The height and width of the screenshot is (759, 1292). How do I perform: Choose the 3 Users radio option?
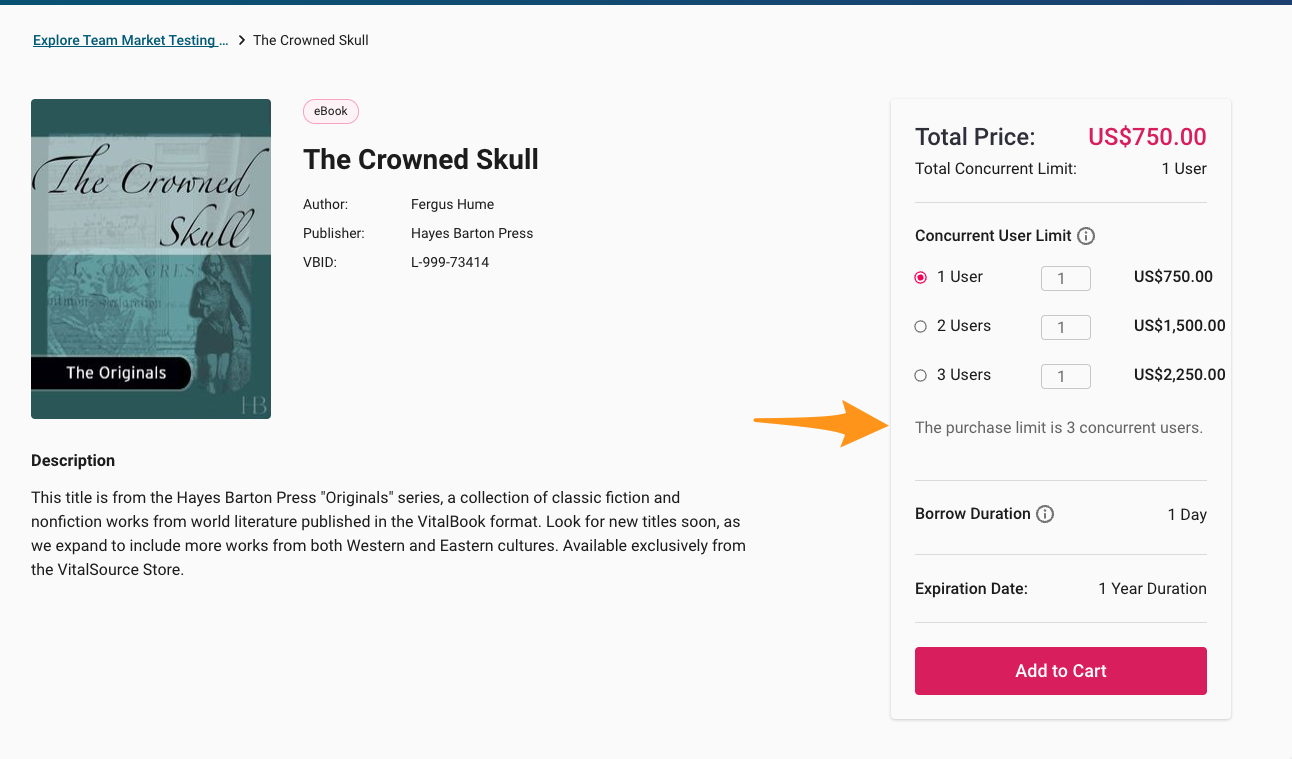921,376
